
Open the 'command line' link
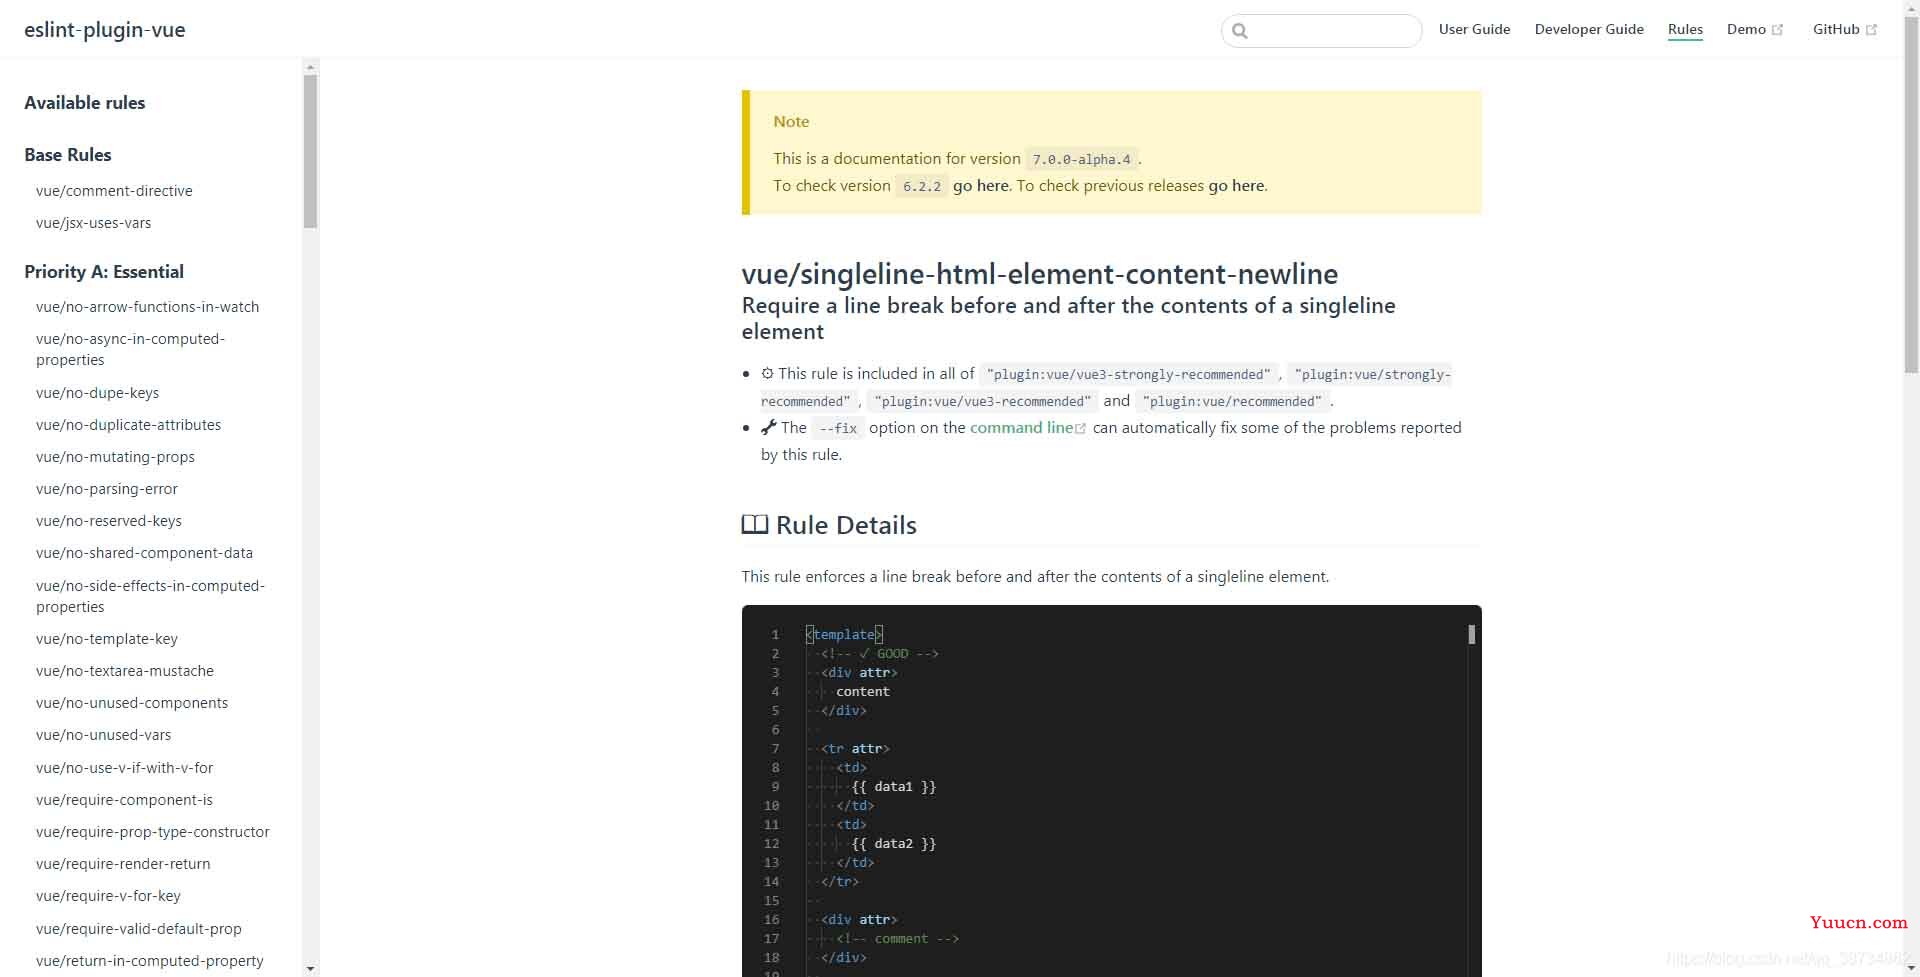pyautogui.click(x=1021, y=427)
